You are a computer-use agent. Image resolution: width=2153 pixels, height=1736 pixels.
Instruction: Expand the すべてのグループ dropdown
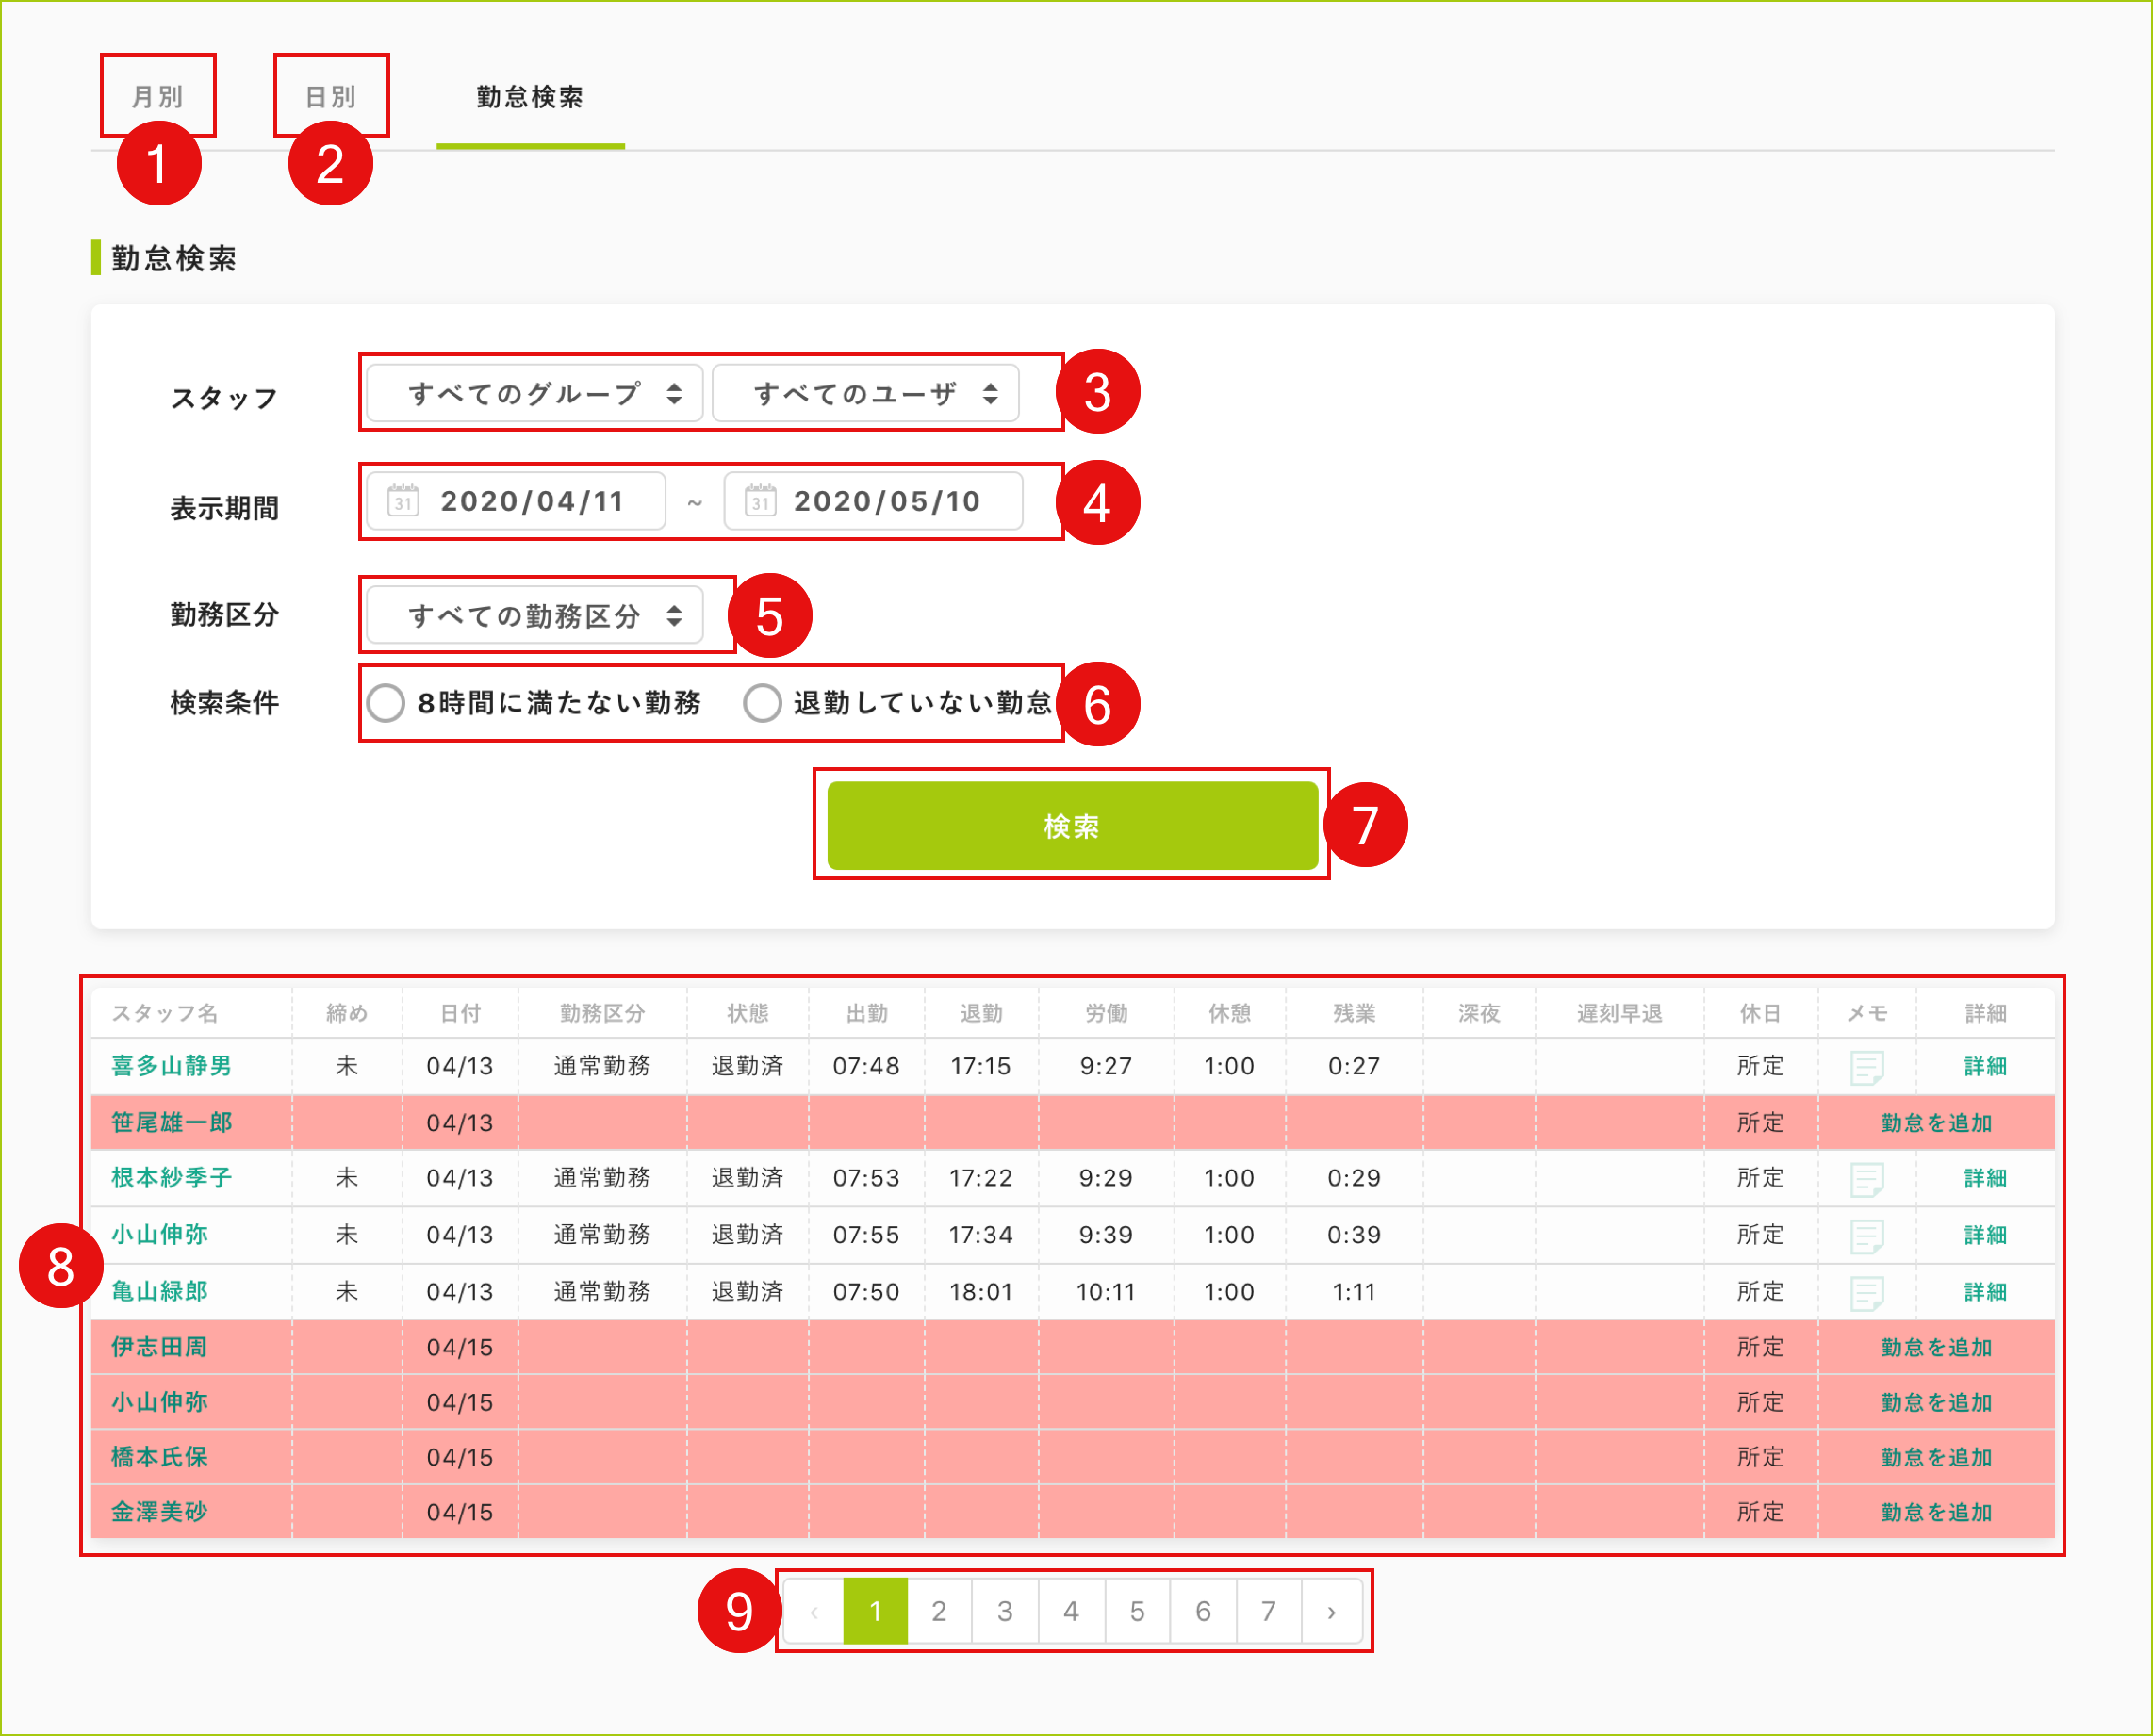(x=535, y=394)
